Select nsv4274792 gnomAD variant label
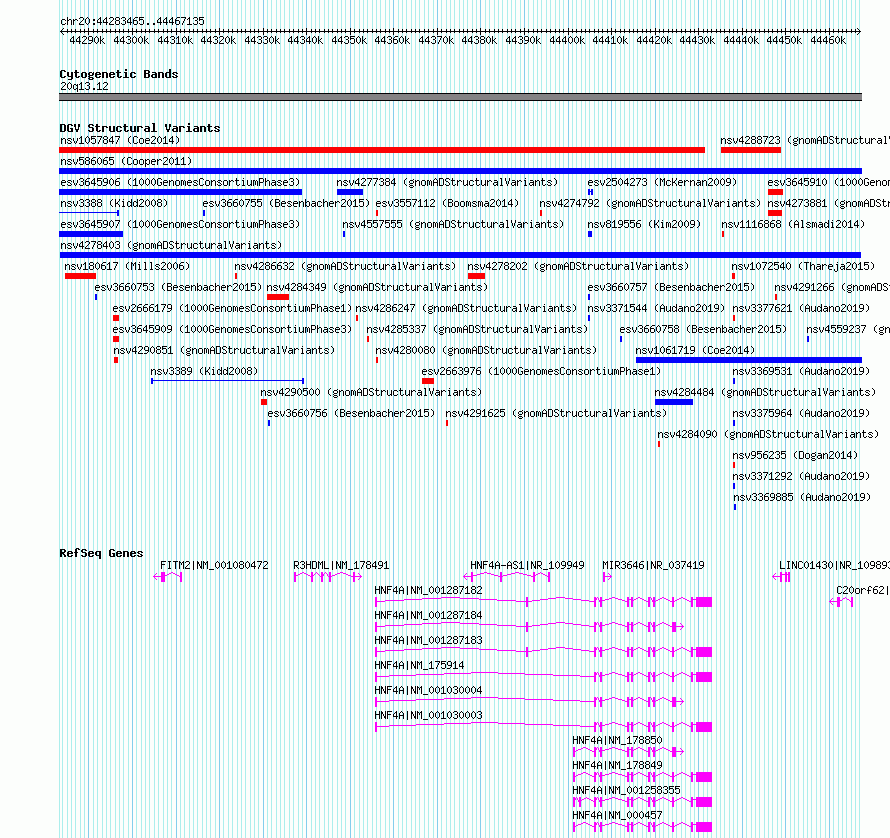Screen dimensions: 890x838 click(650, 203)
